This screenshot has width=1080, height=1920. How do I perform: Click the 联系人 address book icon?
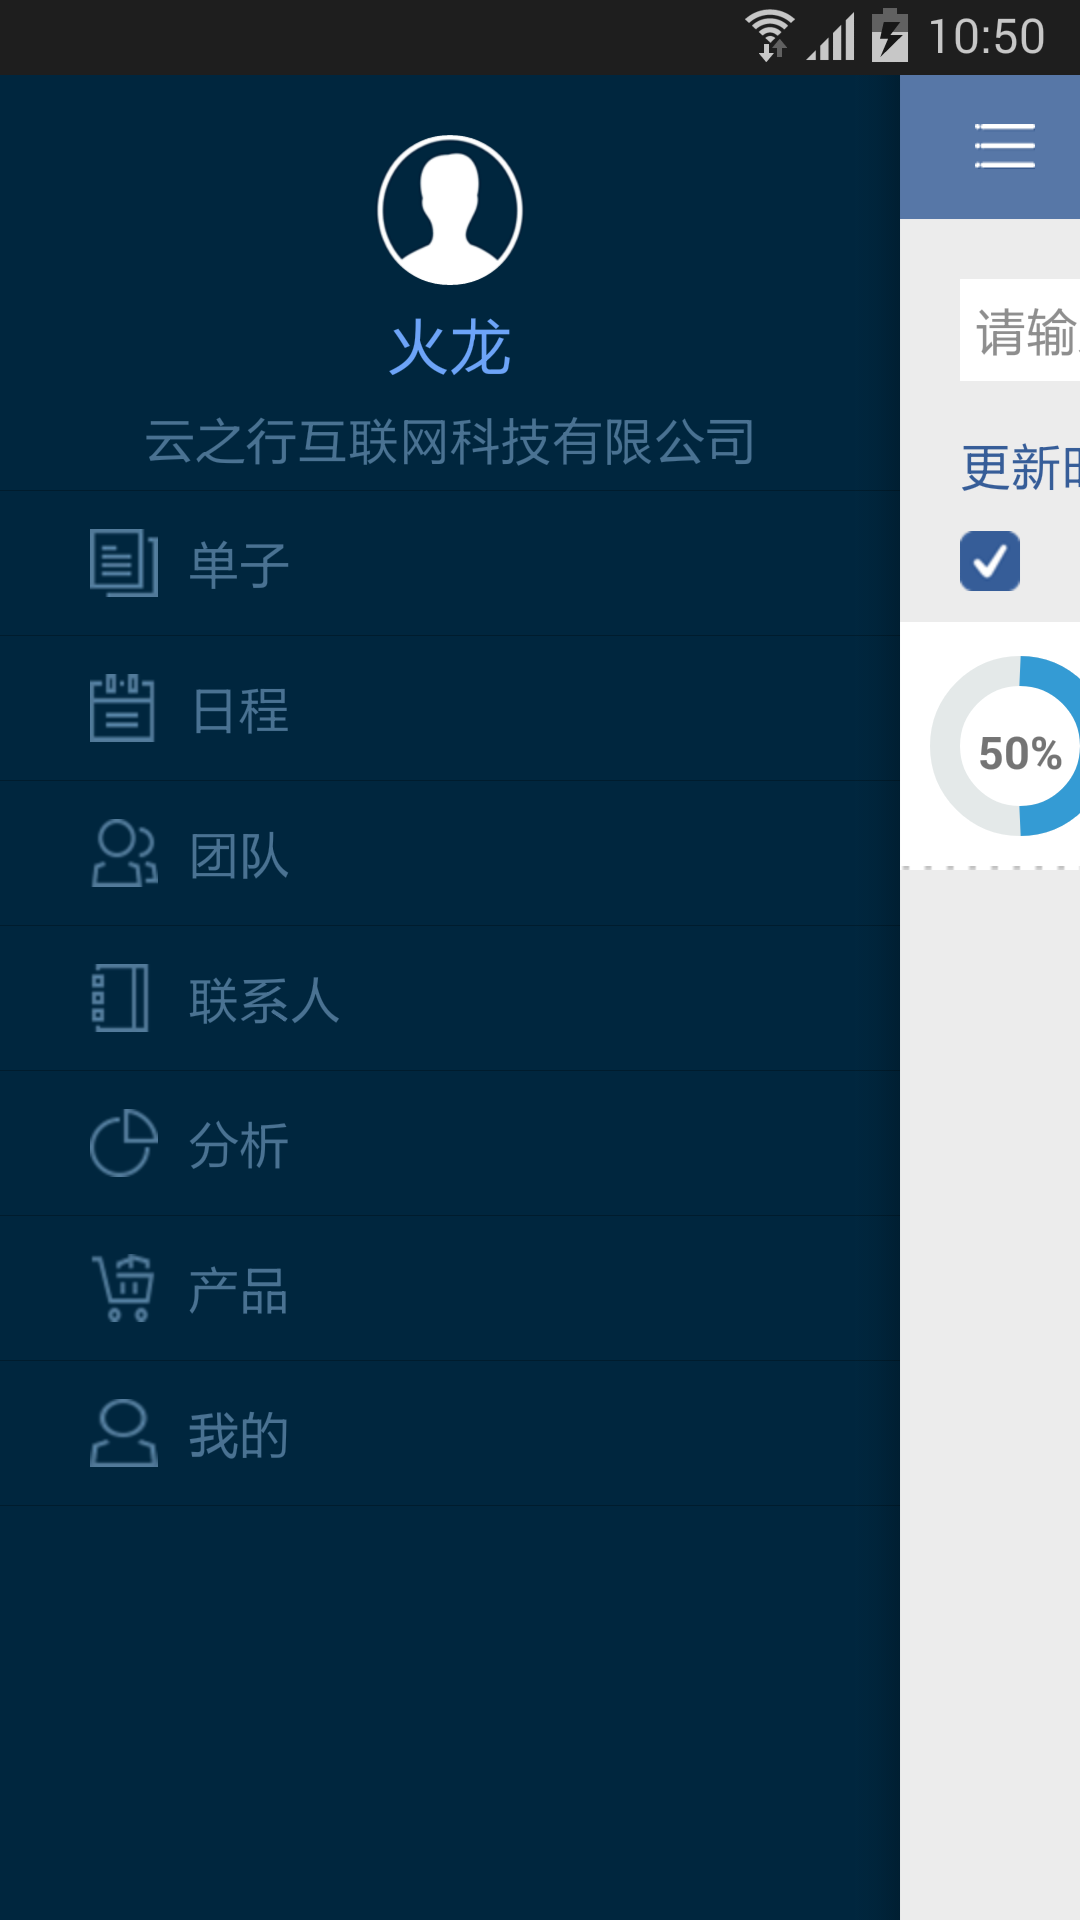[121, 998]
